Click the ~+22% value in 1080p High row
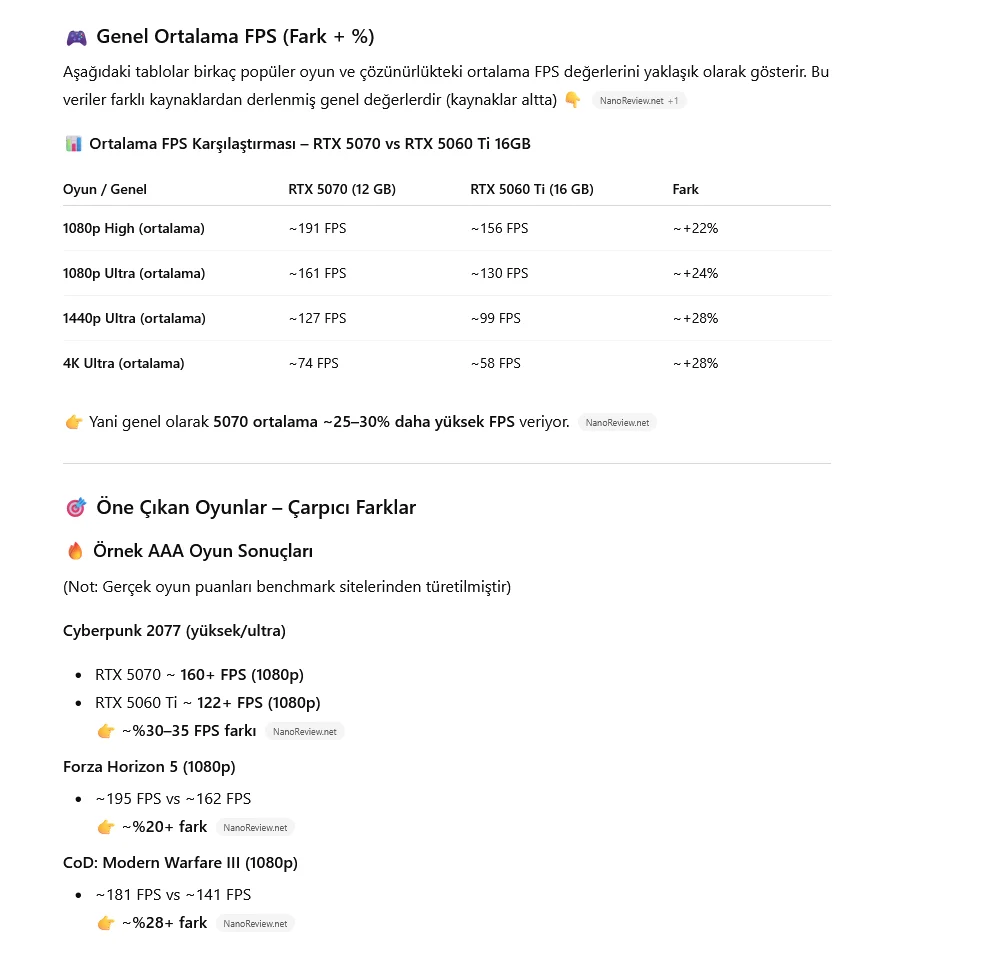This screenshot has height=964, width=1007. tap(695, 228)
